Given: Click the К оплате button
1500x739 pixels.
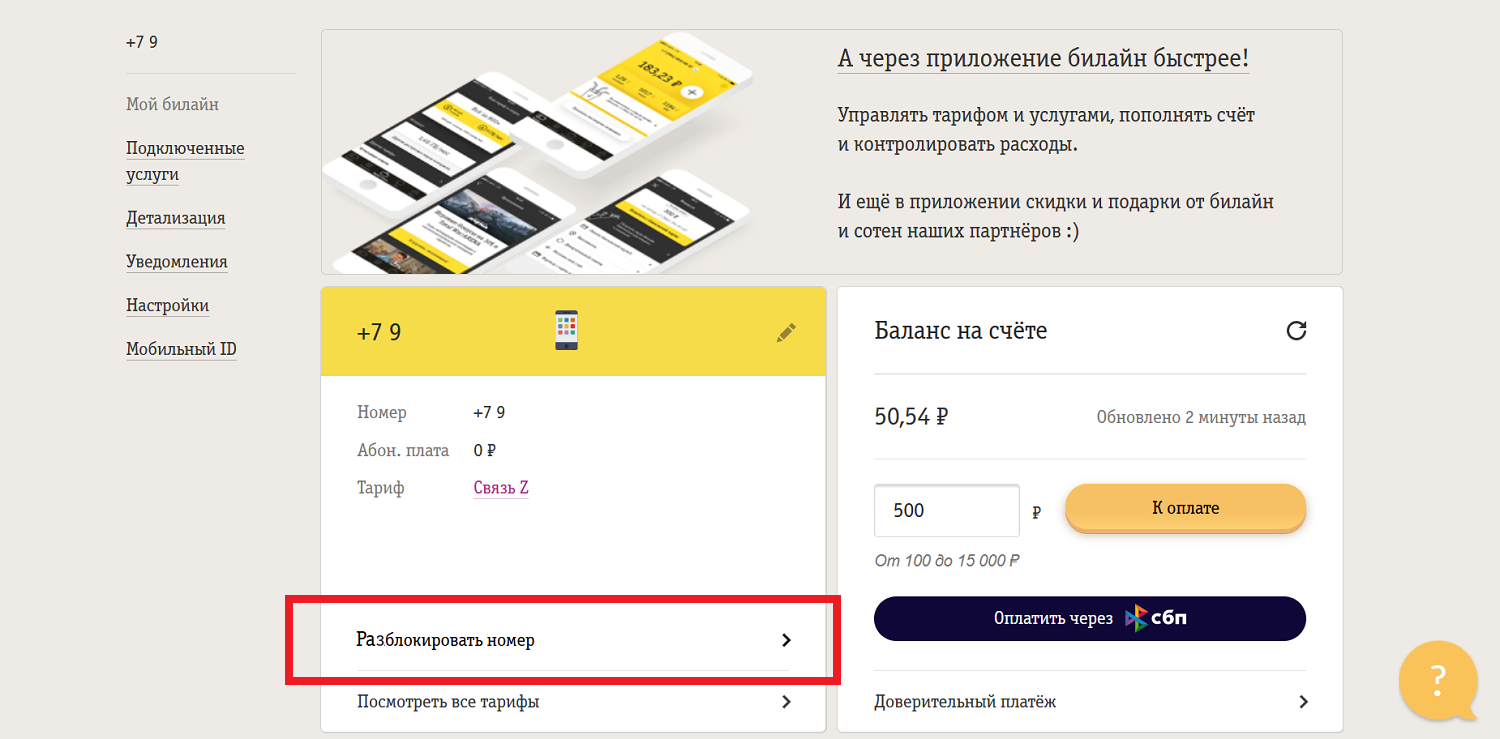Looking at the screenshot, I should click(x=1186, y=508).
